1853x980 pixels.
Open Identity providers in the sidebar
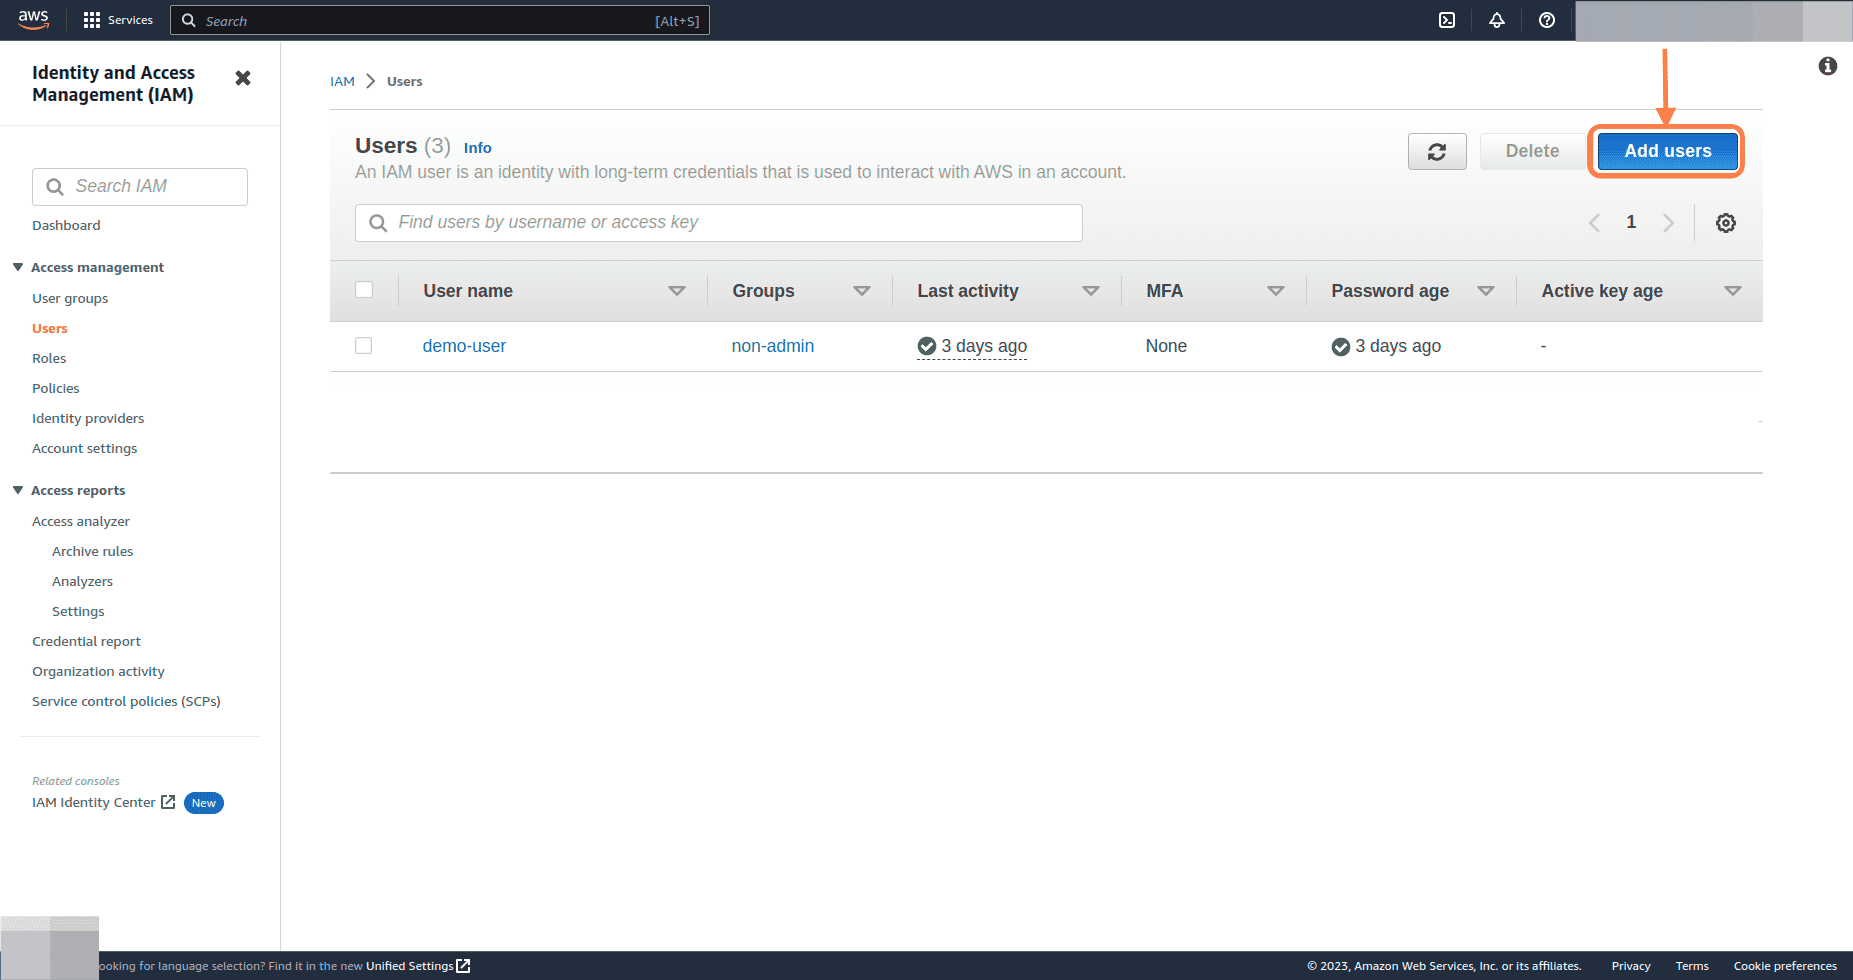point(88,418)
